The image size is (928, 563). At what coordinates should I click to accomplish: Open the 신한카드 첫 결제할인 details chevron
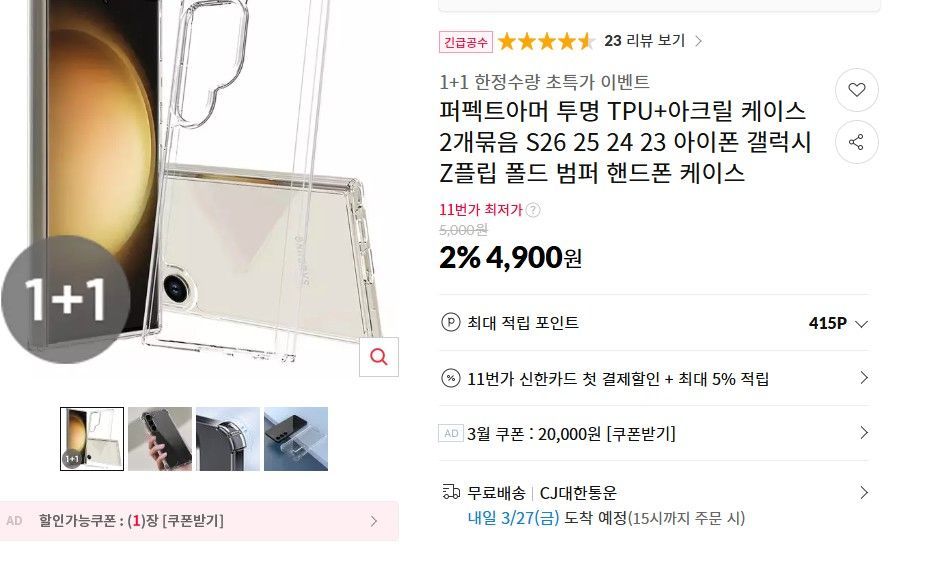pyautogui.click(x=864, y=378)
